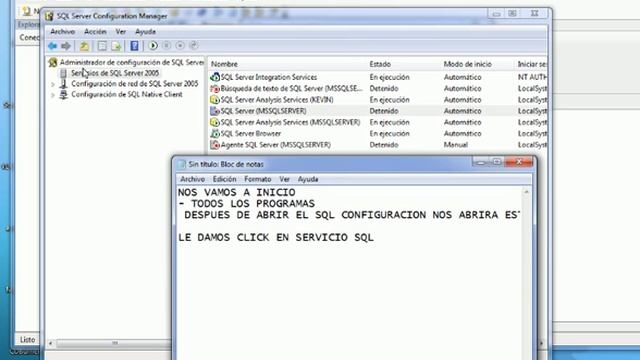Image resolution: width=640 pixels, height=360 pixels.
Task: Maximize the Bloc de notas window
Action: (497, 162)
